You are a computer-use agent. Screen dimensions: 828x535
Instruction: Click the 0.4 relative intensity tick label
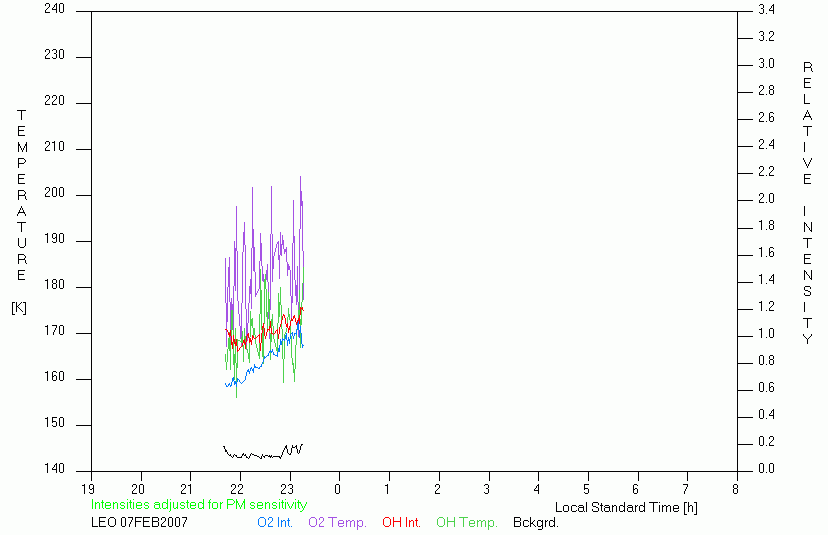[766, 415]
